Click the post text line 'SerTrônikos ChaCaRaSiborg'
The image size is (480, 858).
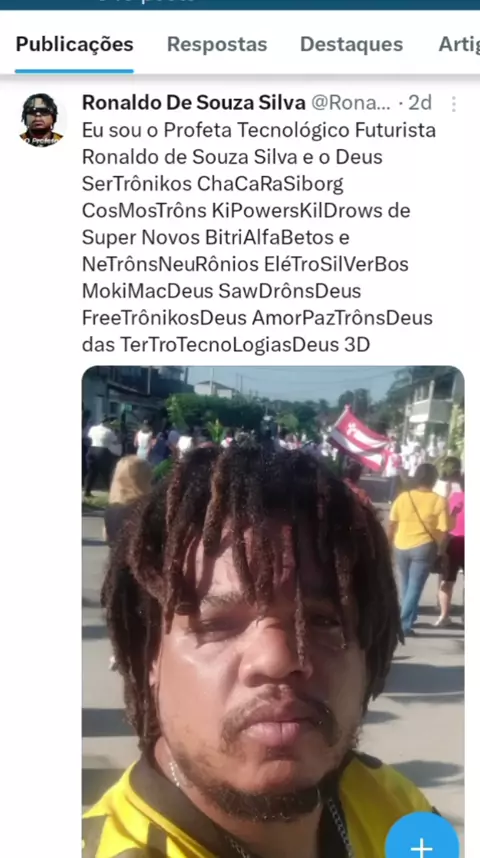pyautogui.click(x=213, y=184)
